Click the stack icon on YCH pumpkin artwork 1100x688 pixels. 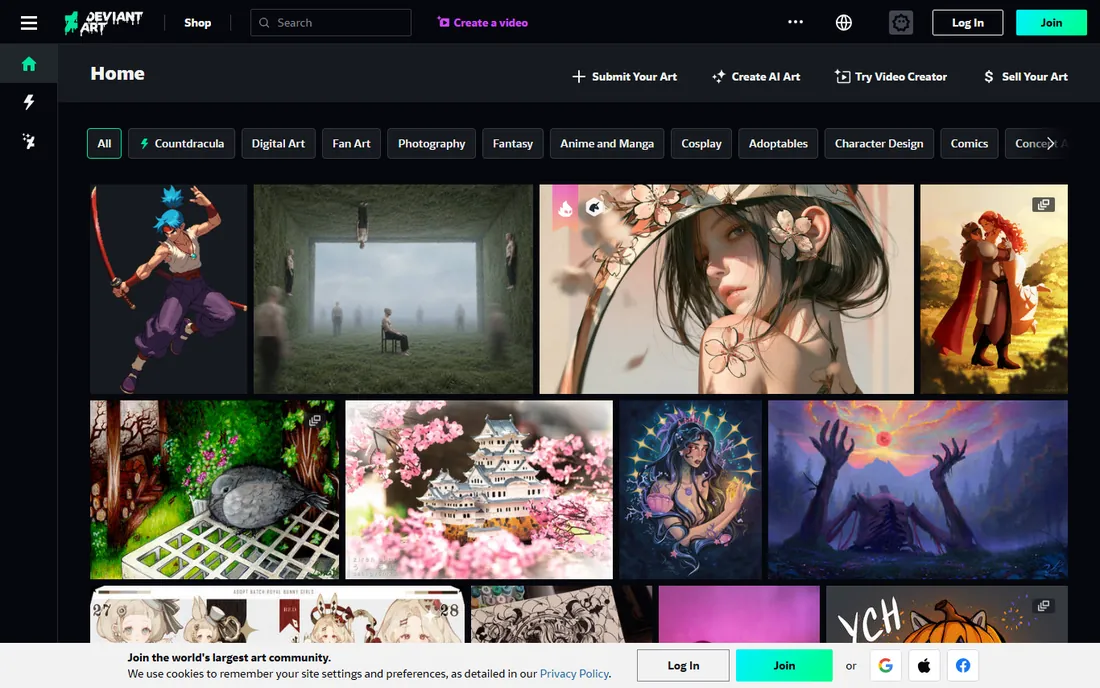[1043, 605]
